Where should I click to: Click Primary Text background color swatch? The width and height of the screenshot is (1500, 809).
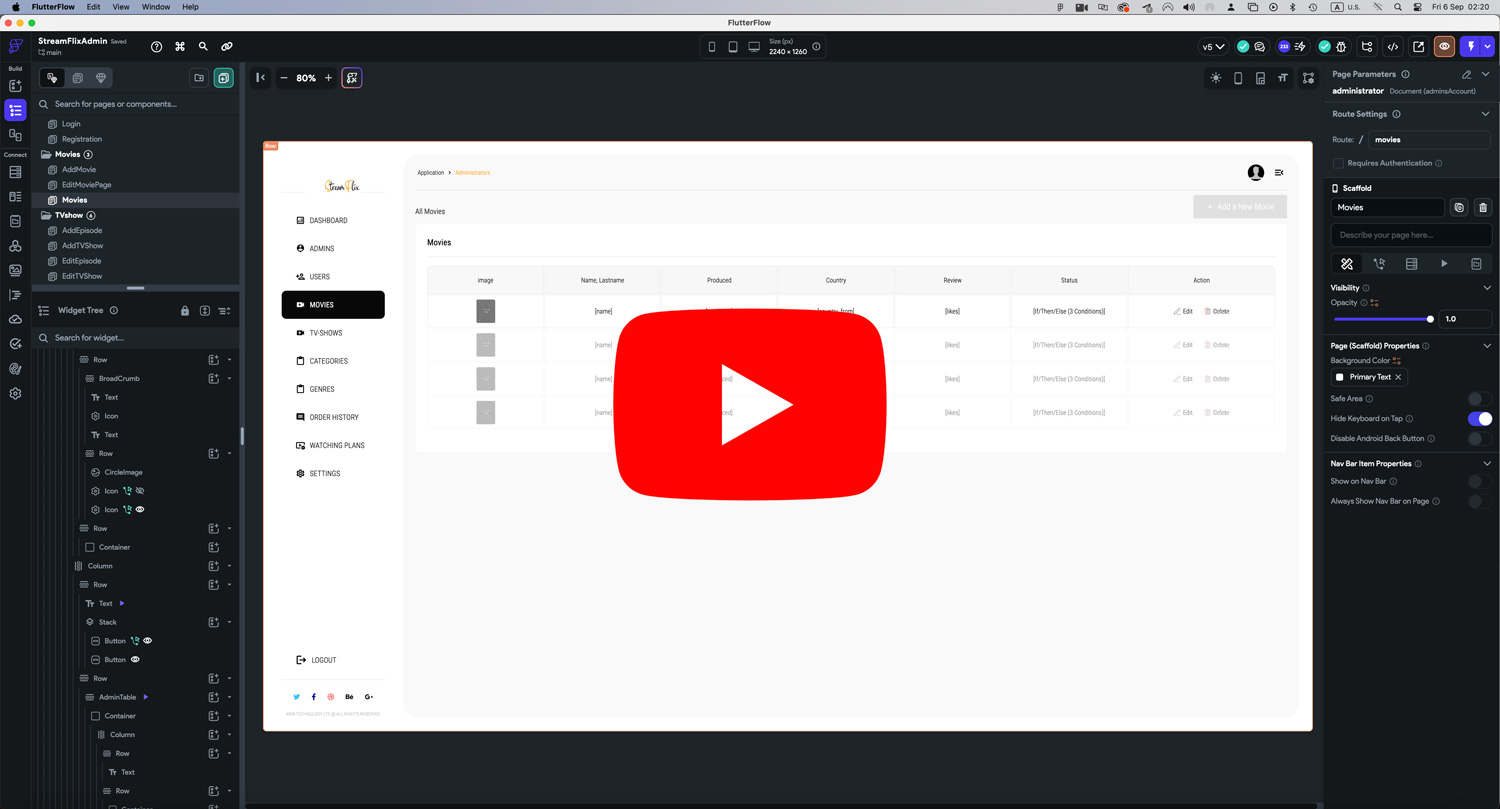pos(1340,377)
